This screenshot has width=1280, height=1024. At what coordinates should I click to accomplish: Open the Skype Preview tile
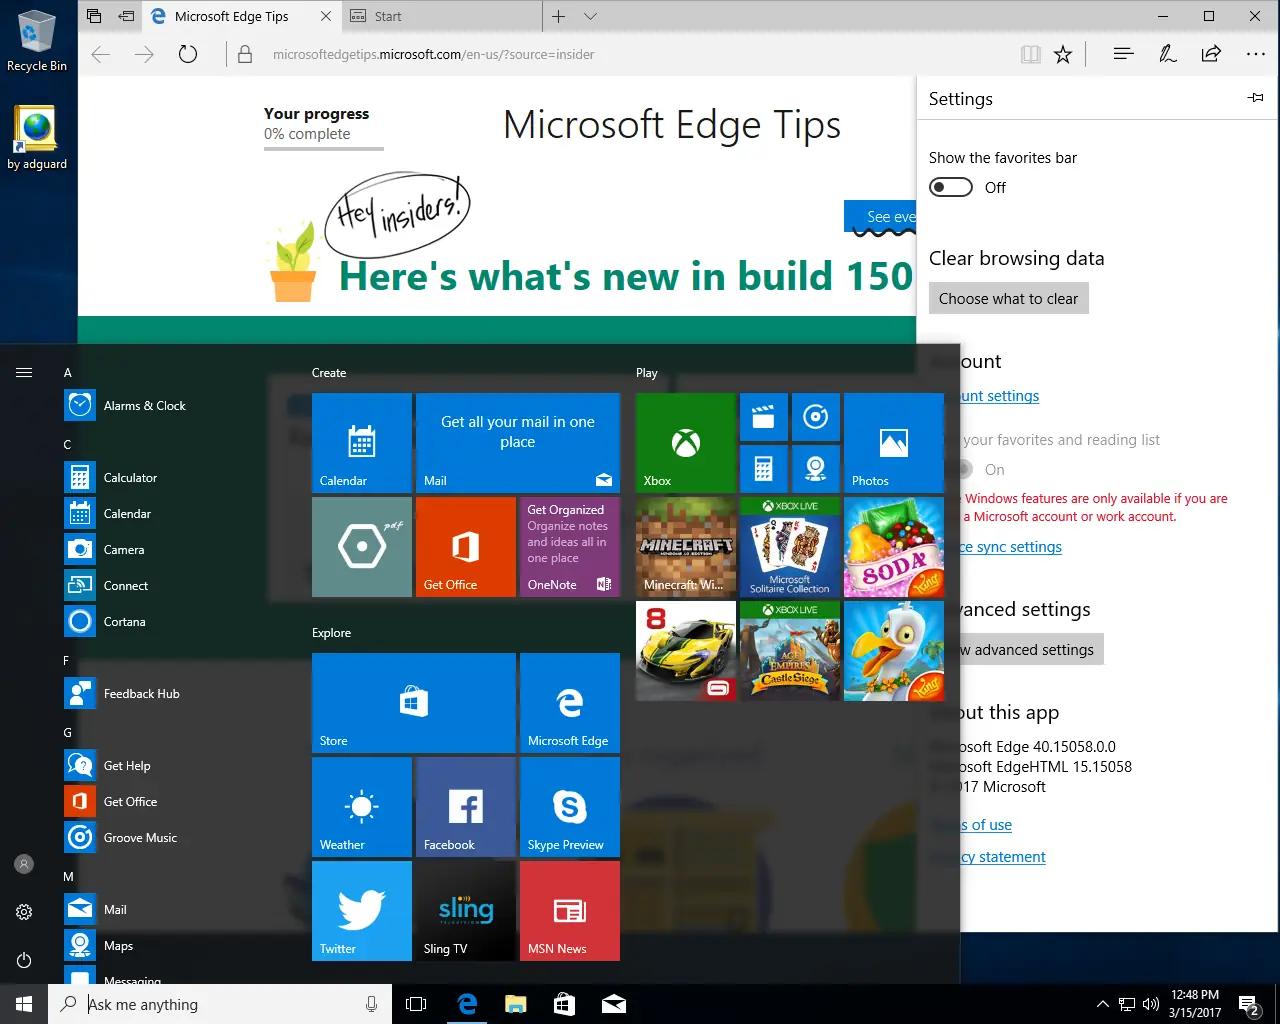569,807
